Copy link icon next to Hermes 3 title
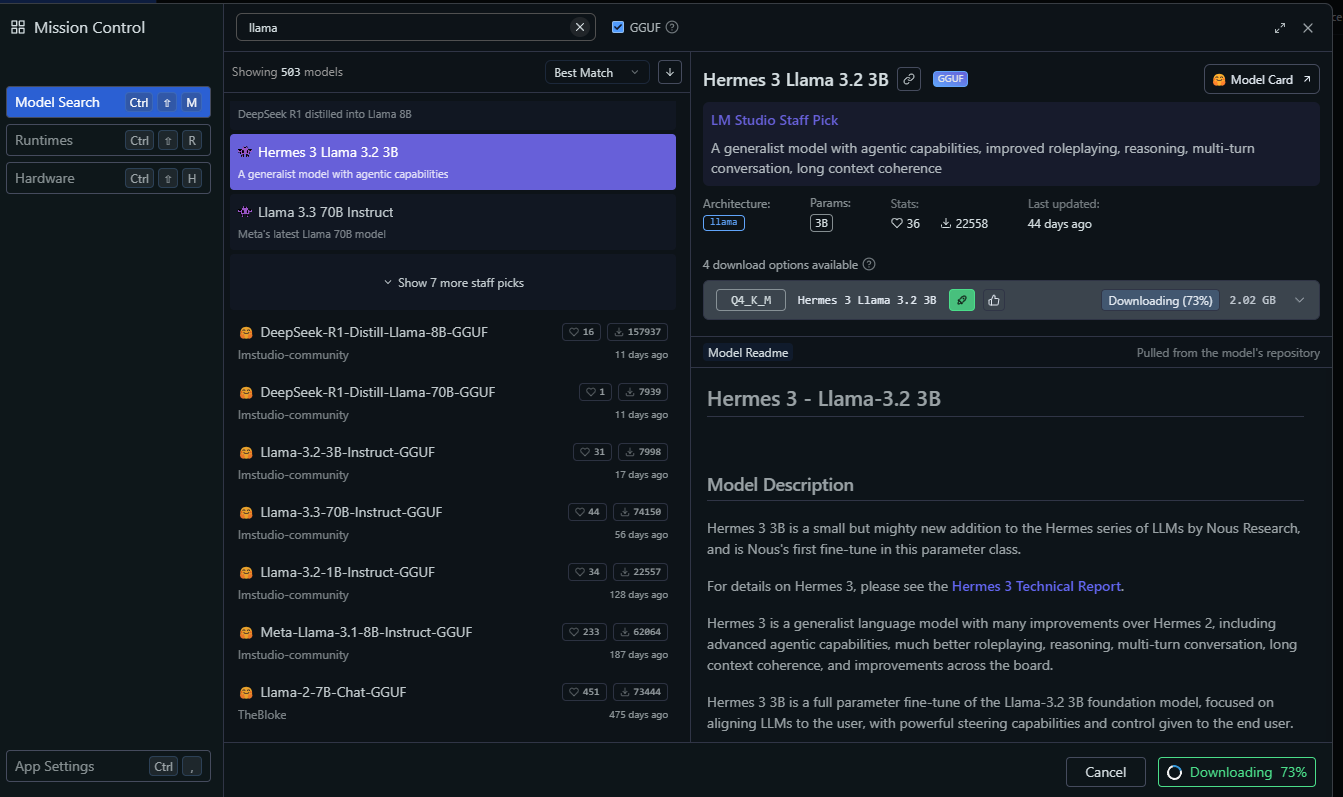1343x797 pixels. pos(908,79)
